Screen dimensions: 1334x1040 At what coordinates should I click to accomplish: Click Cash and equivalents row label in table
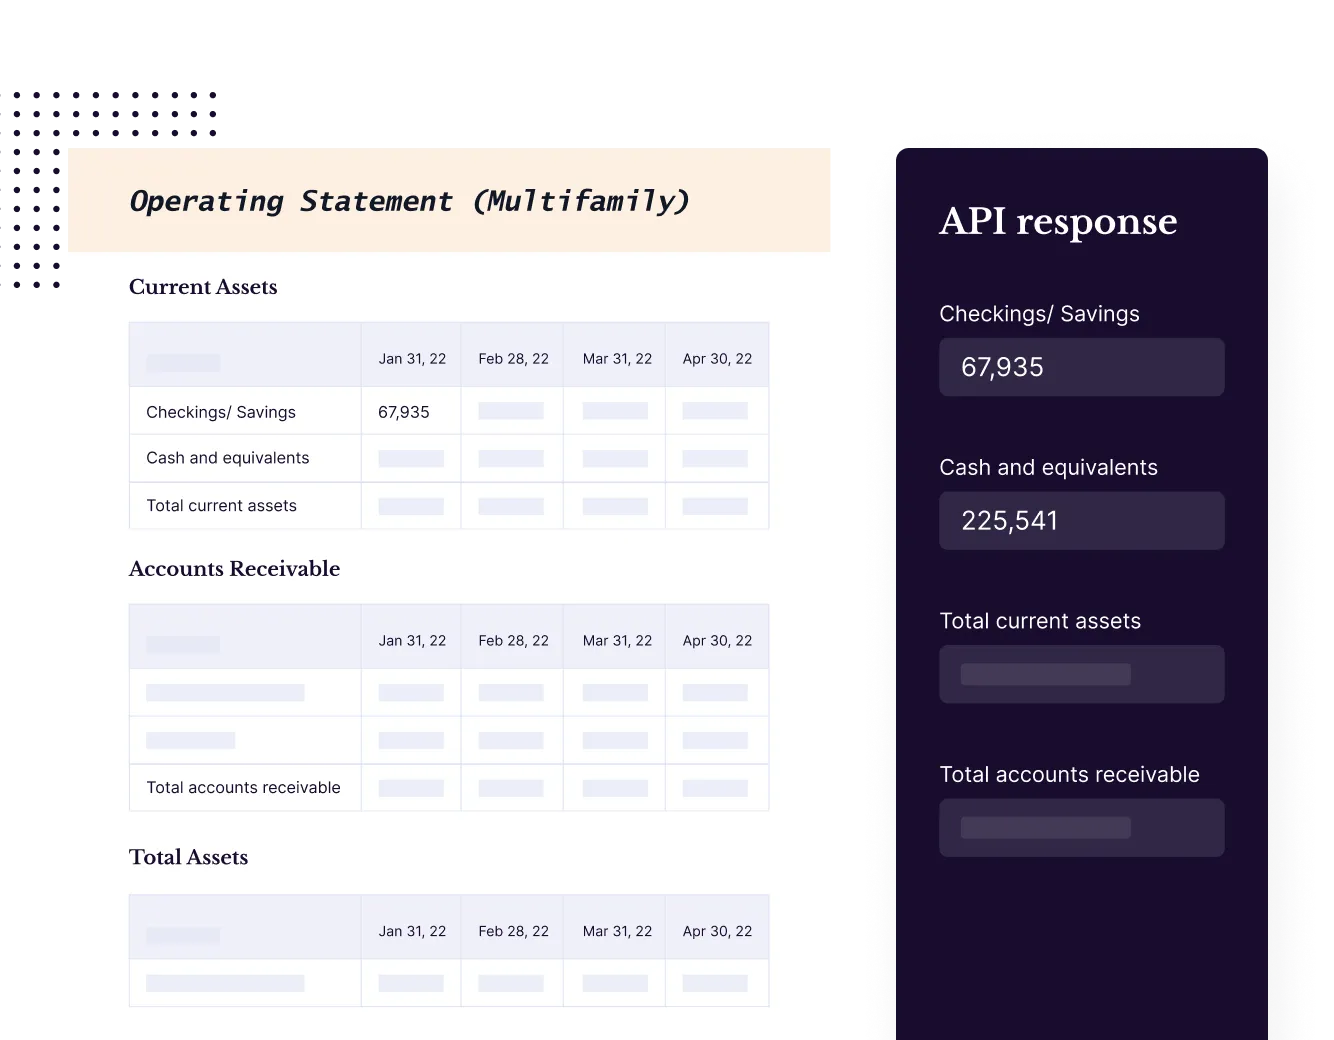click(227, 458)
